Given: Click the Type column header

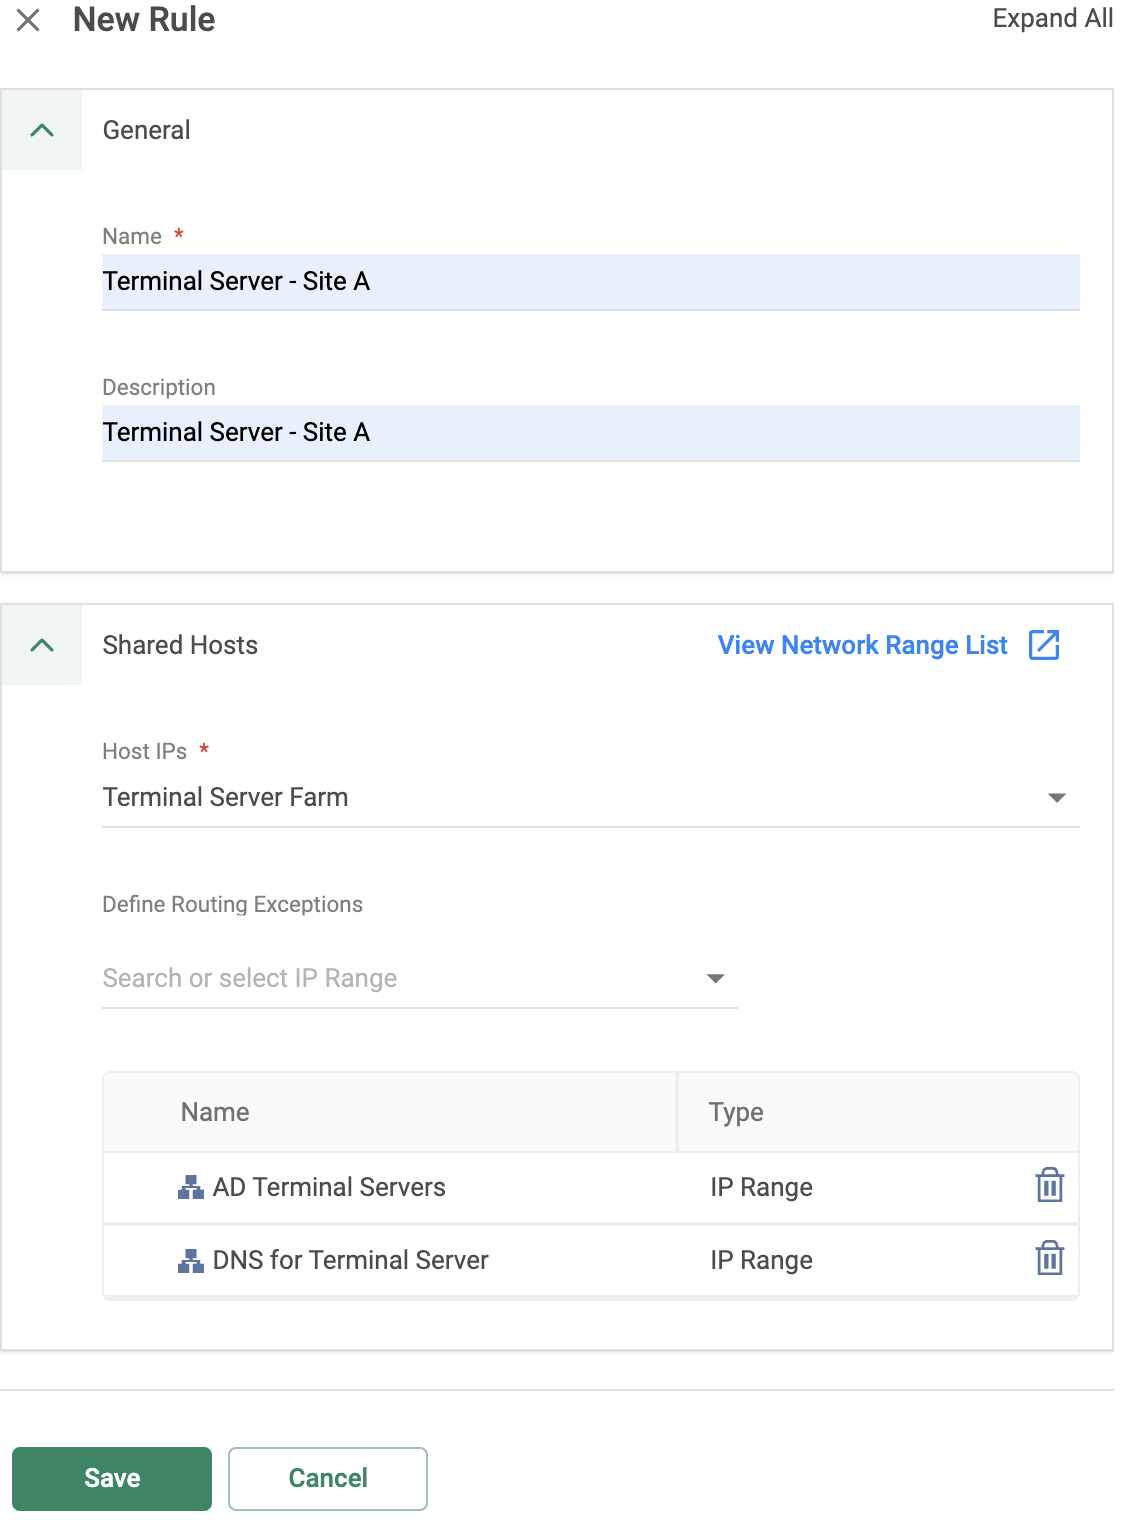Looking at the screenshot, I should (736, 1112).
